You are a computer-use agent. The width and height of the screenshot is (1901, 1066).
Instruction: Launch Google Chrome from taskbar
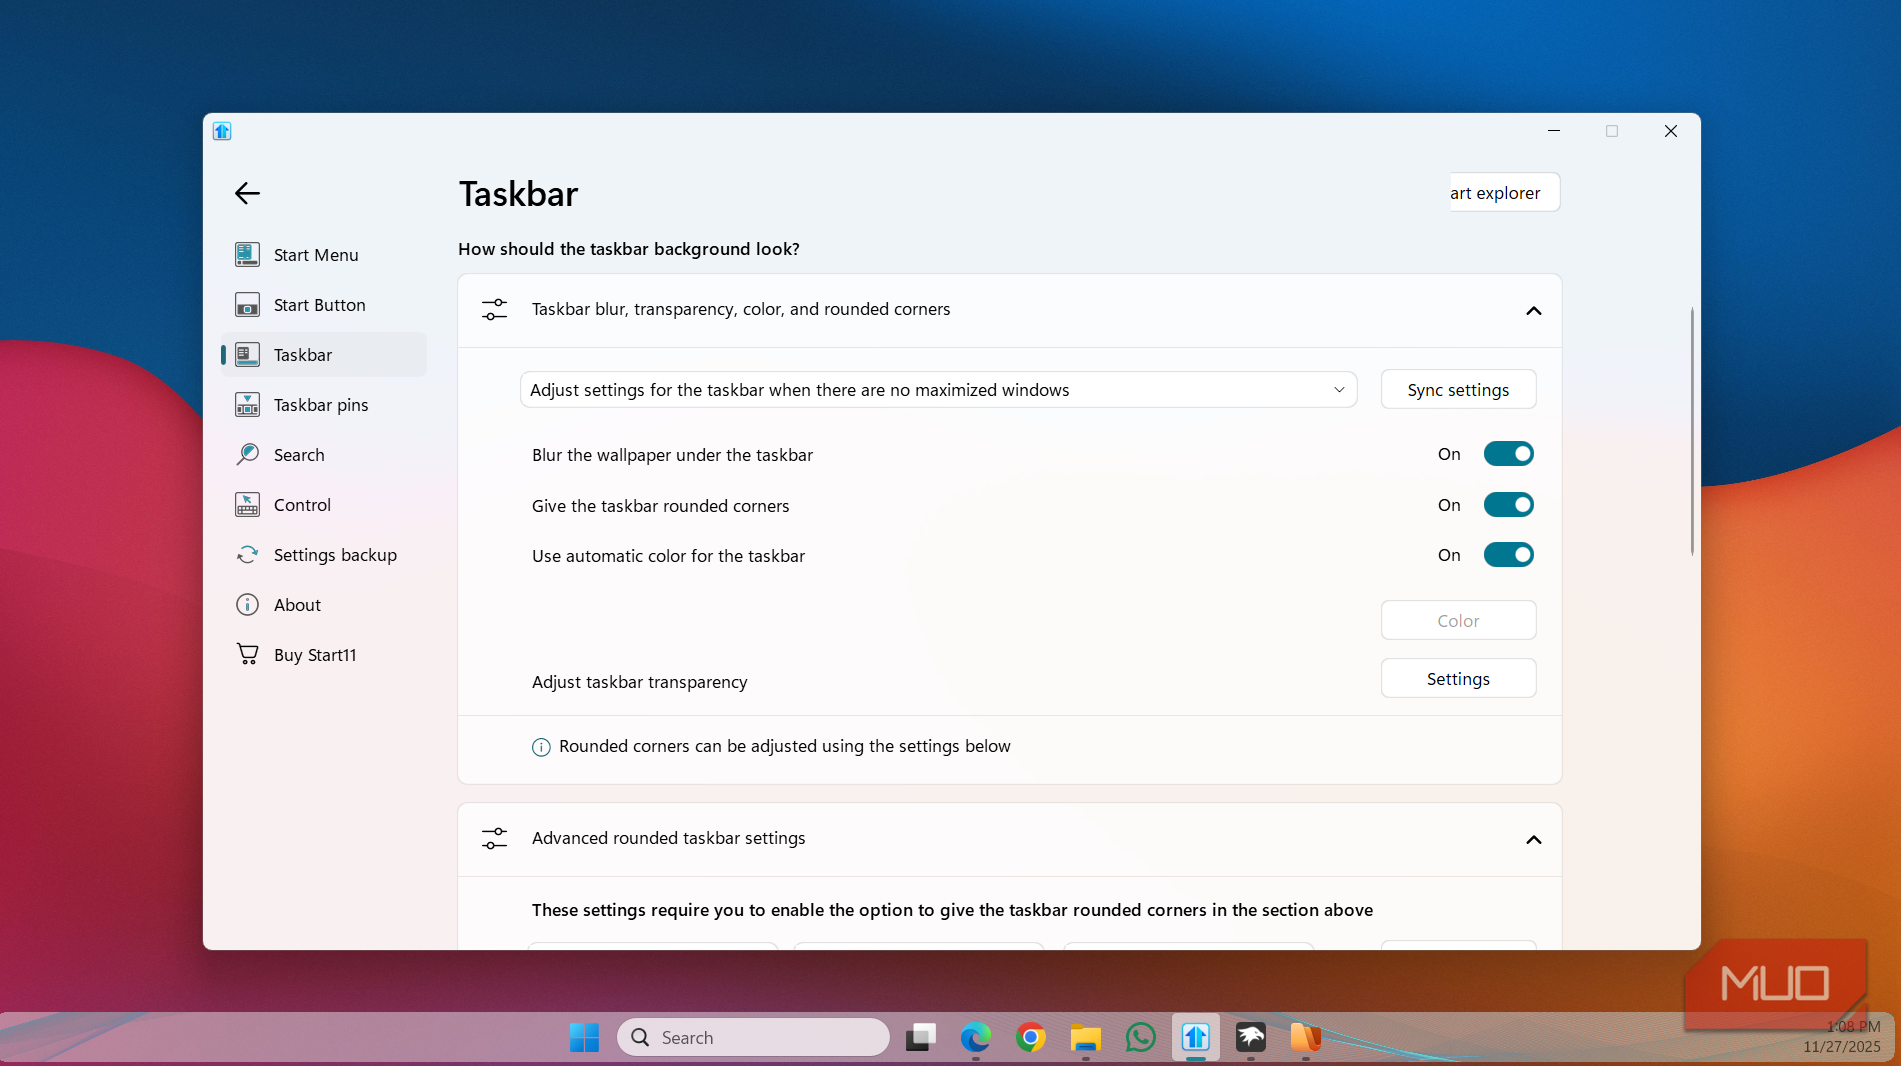click(1031, 1038)
